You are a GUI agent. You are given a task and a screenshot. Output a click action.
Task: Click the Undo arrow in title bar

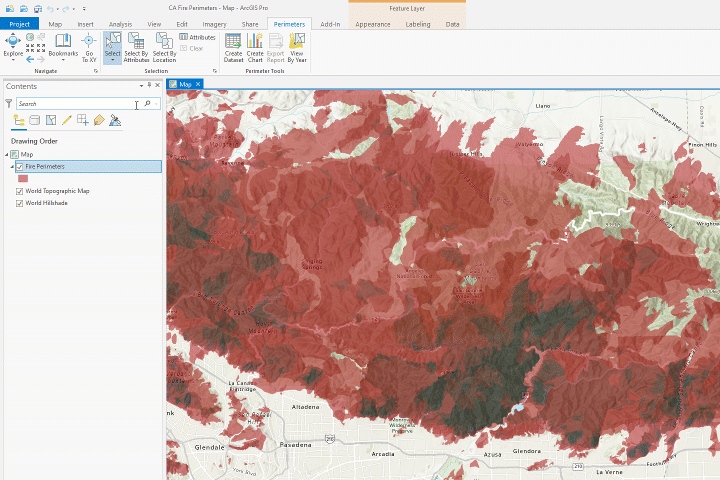pyautogui.click(x=50, y=8)
